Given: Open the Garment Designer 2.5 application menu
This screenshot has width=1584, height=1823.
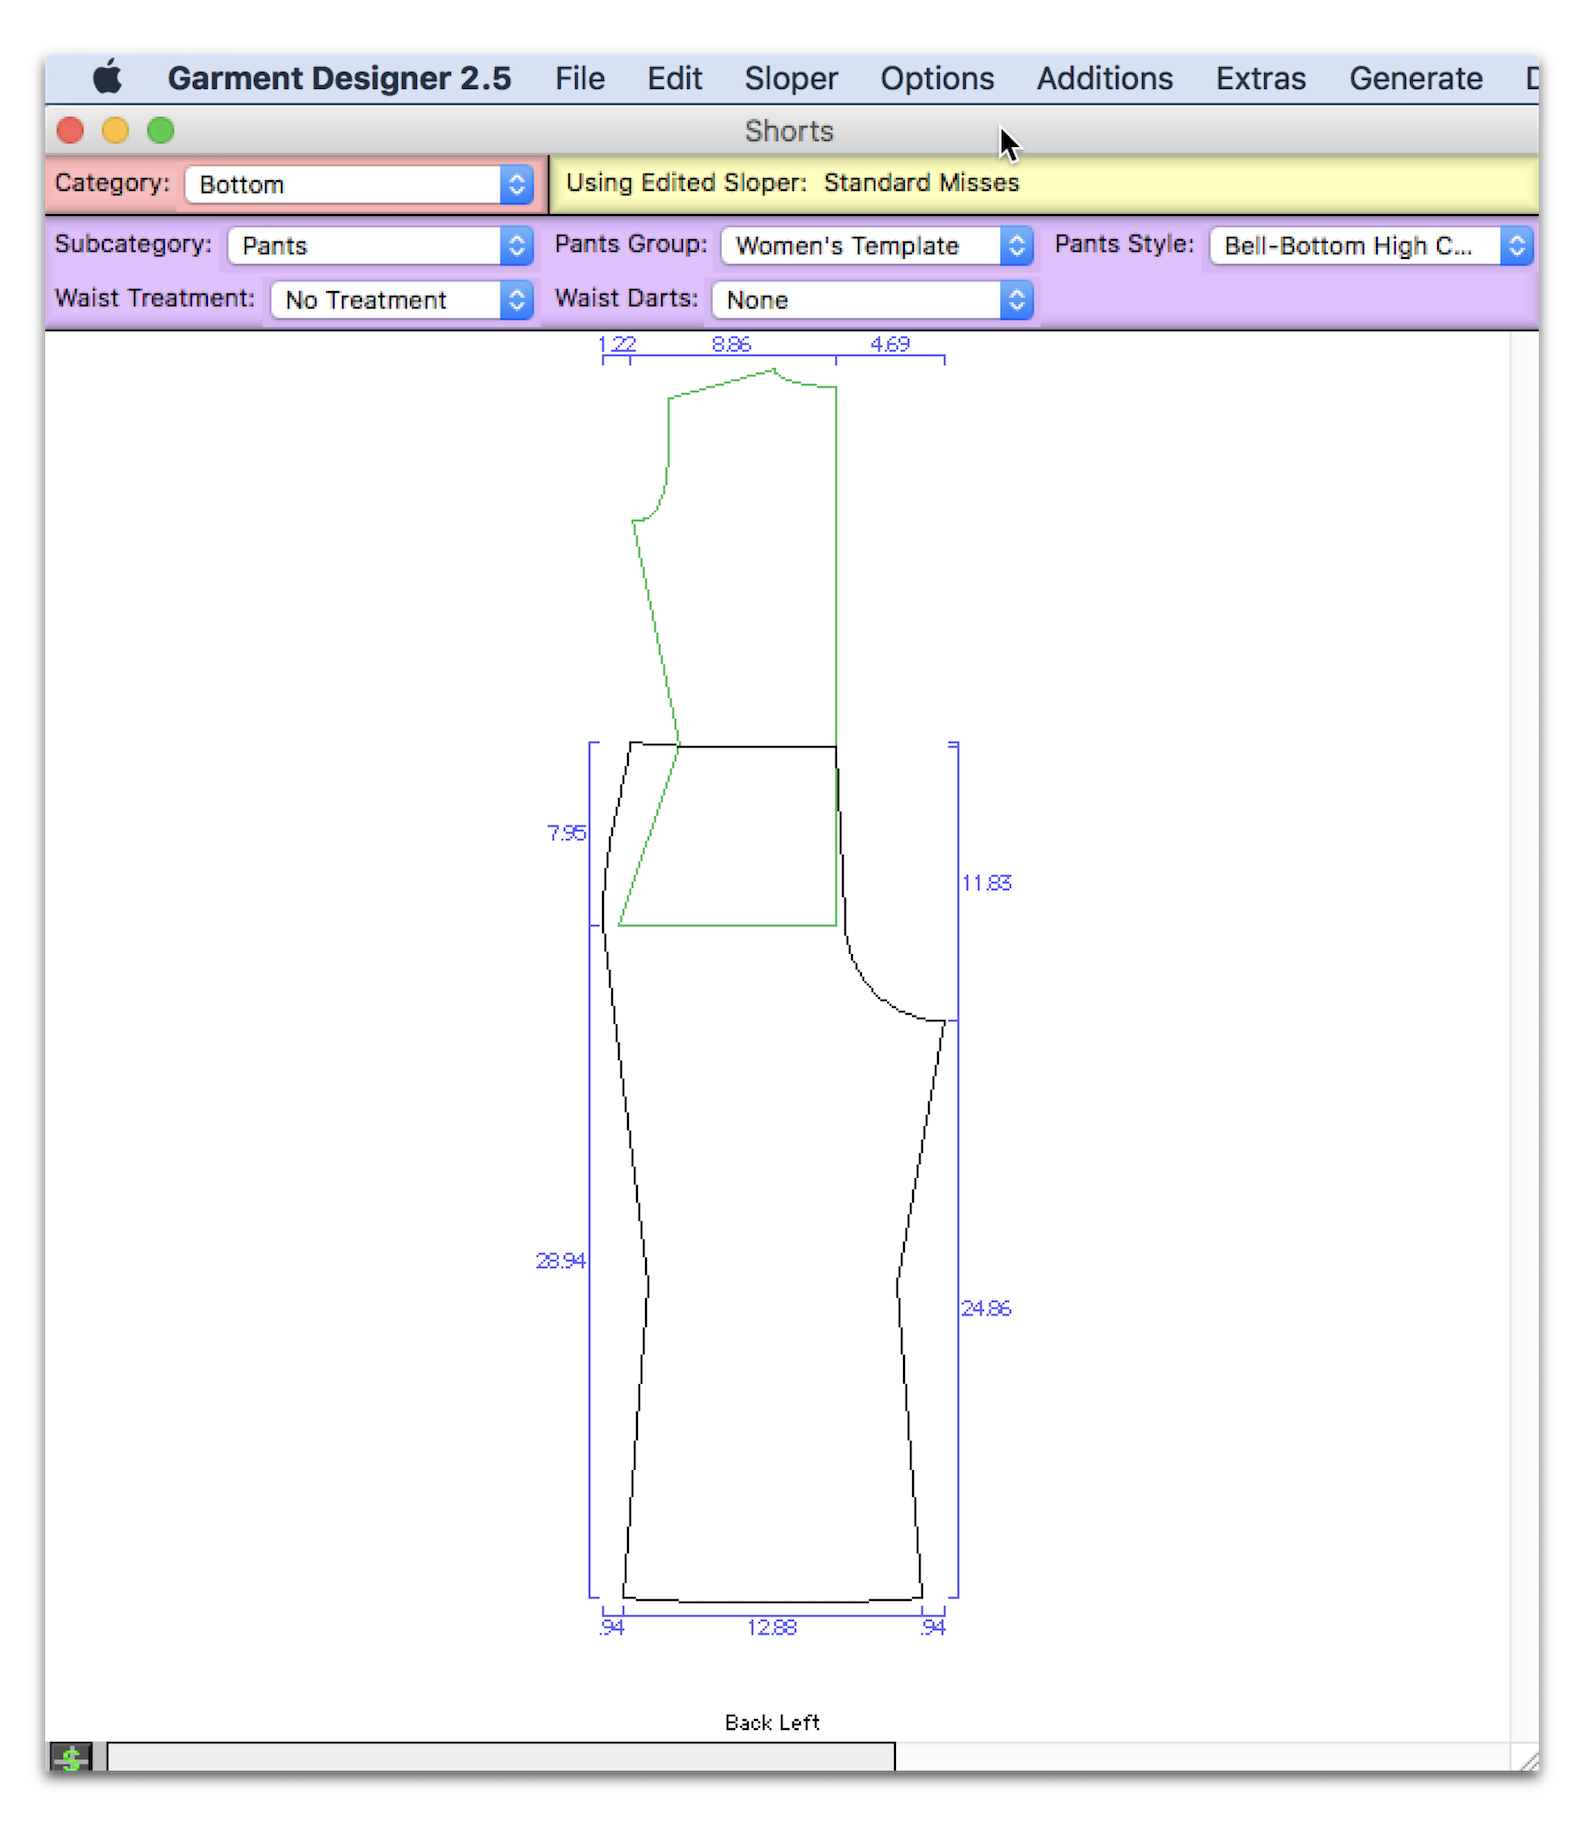Looking at the screenshot, I should click(x=339, y=78).
